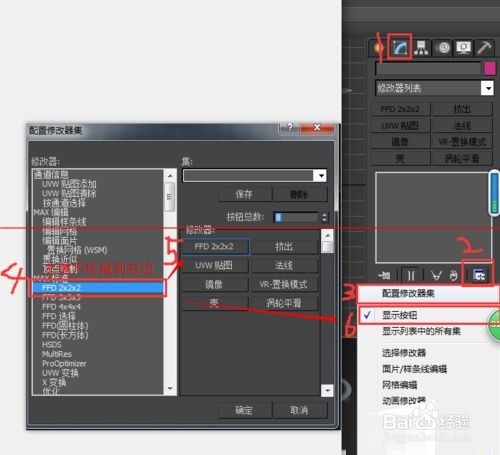Click 确定 to confirm the dialog
The height and width of the screenshot is (455, 500).
[244, 410]
